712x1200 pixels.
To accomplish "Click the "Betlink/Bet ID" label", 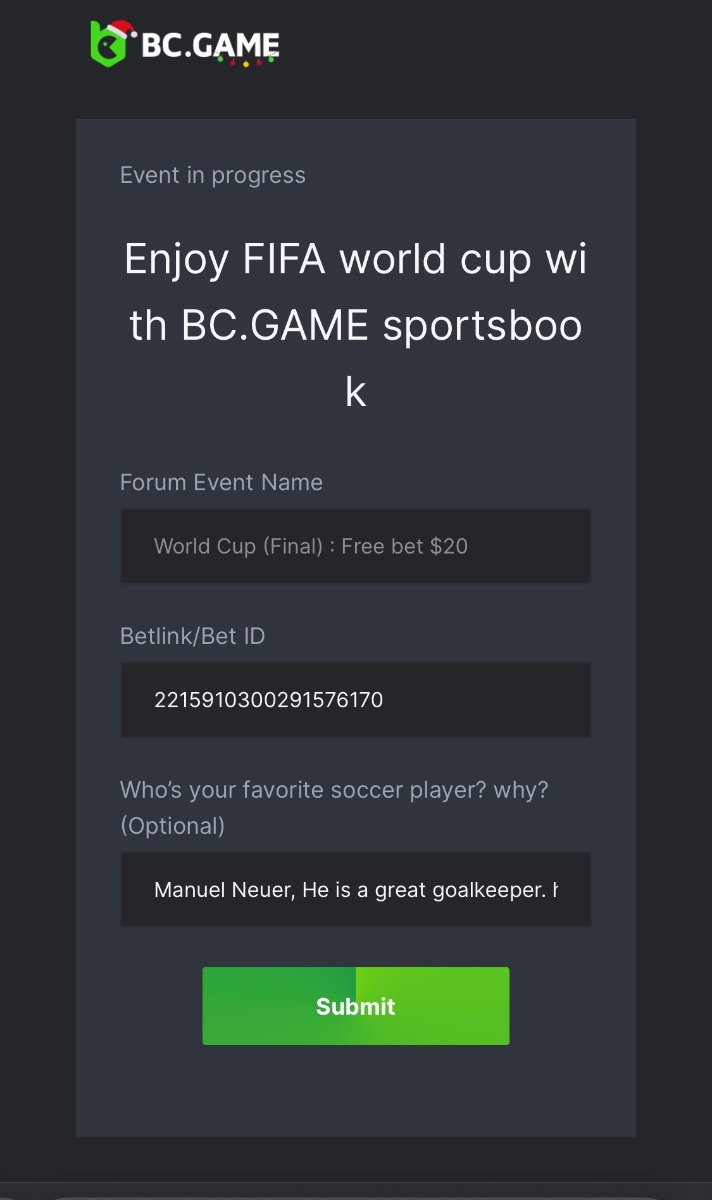I will click(192, 636).
